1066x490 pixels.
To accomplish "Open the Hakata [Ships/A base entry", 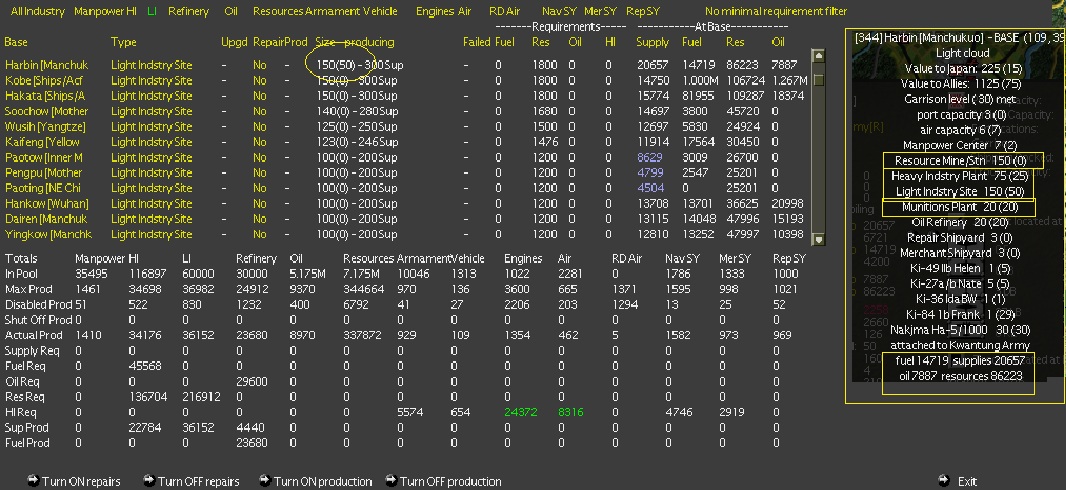I will coord(44,96).
